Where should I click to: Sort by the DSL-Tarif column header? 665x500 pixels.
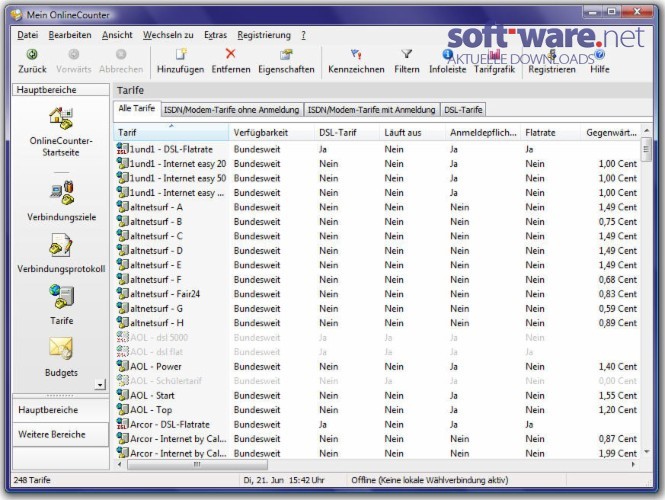[347, 132]
